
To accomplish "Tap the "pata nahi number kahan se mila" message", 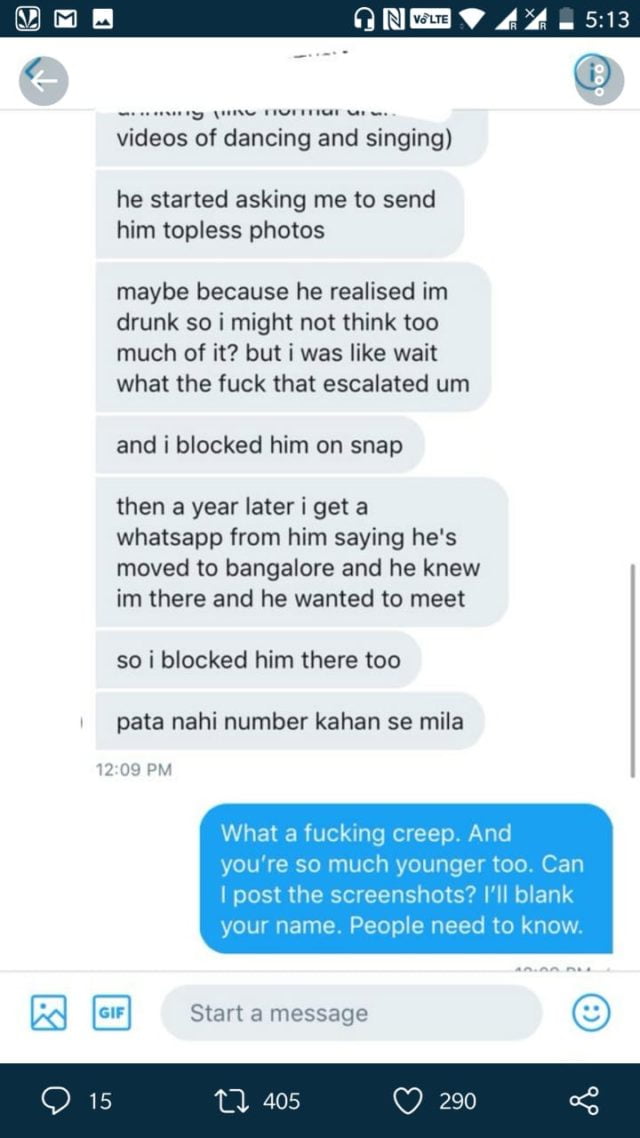I will pos(290,720).
